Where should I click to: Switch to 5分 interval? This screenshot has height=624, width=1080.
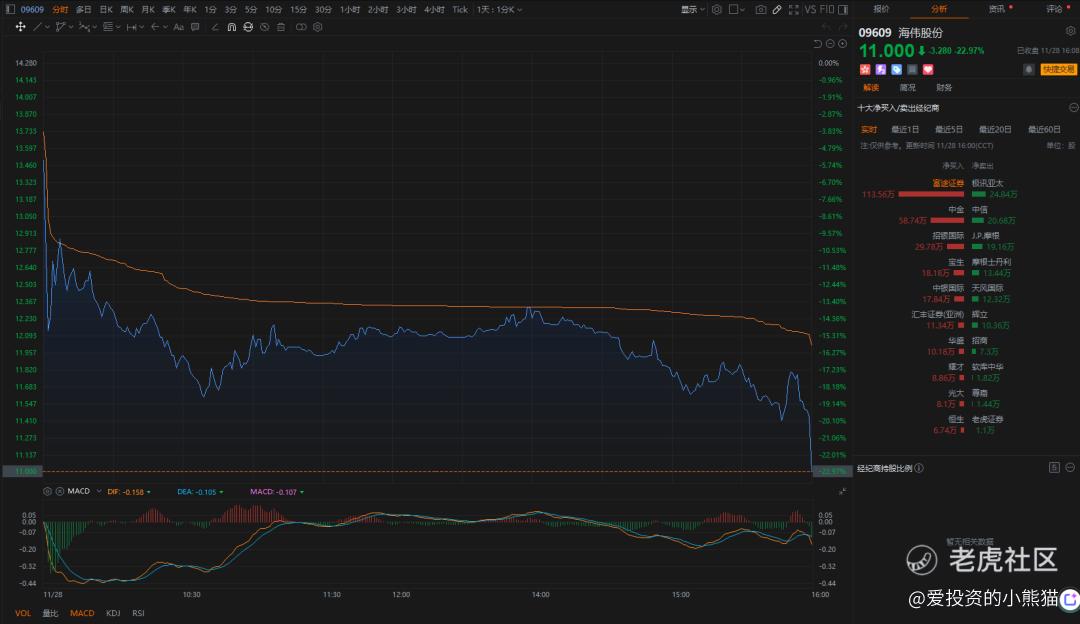tap(251, 10)
